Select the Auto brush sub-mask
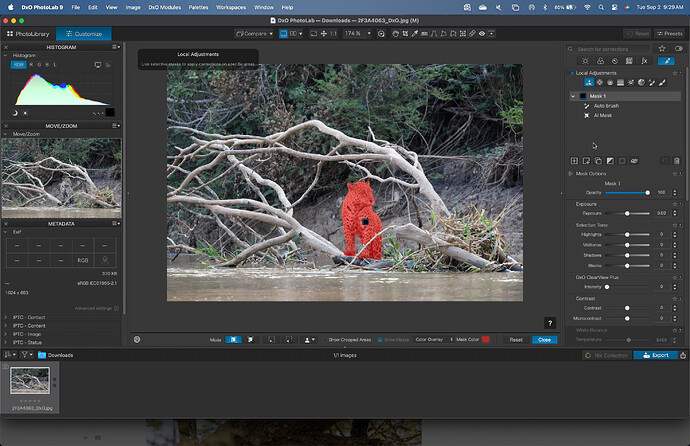 point(606,106)
